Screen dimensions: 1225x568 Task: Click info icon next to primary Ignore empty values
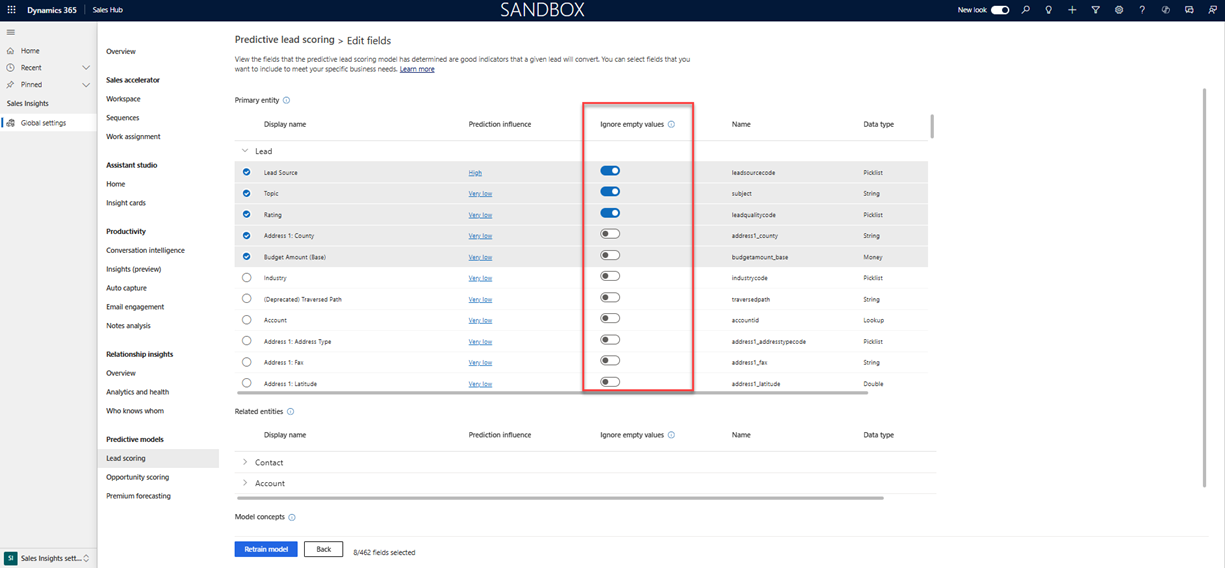(x=671, y=124)
